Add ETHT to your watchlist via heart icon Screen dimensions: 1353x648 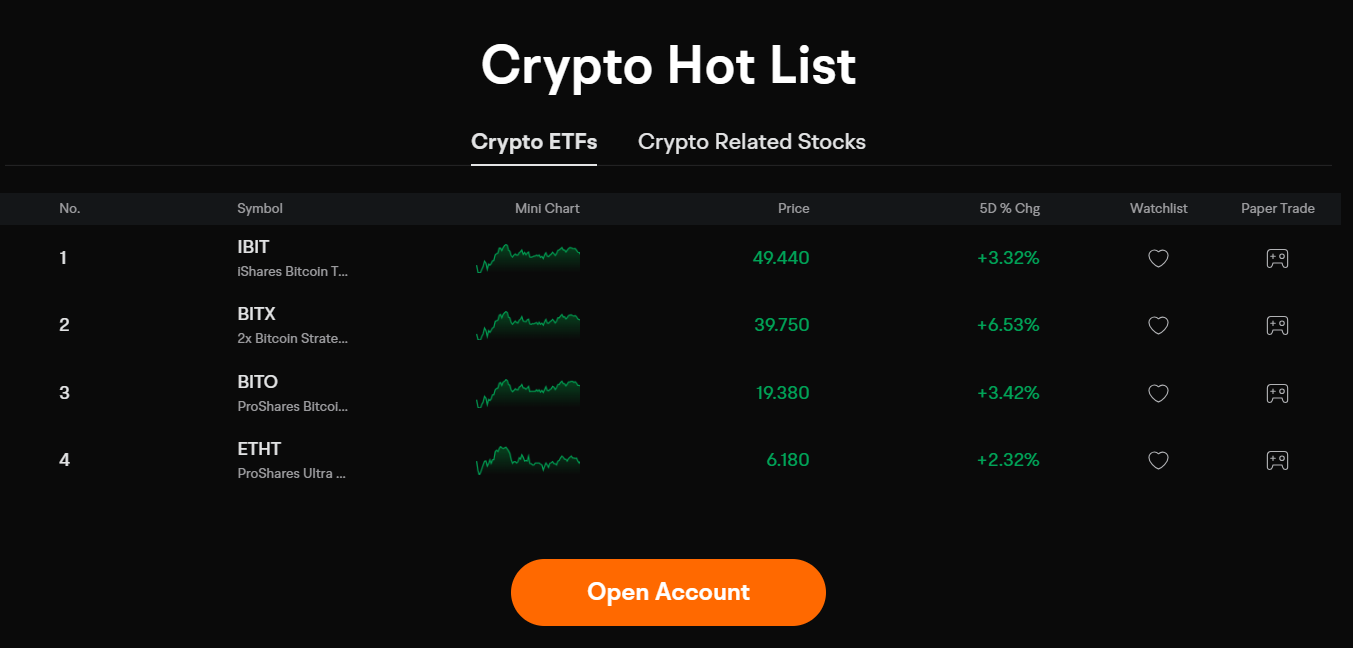1158,460
